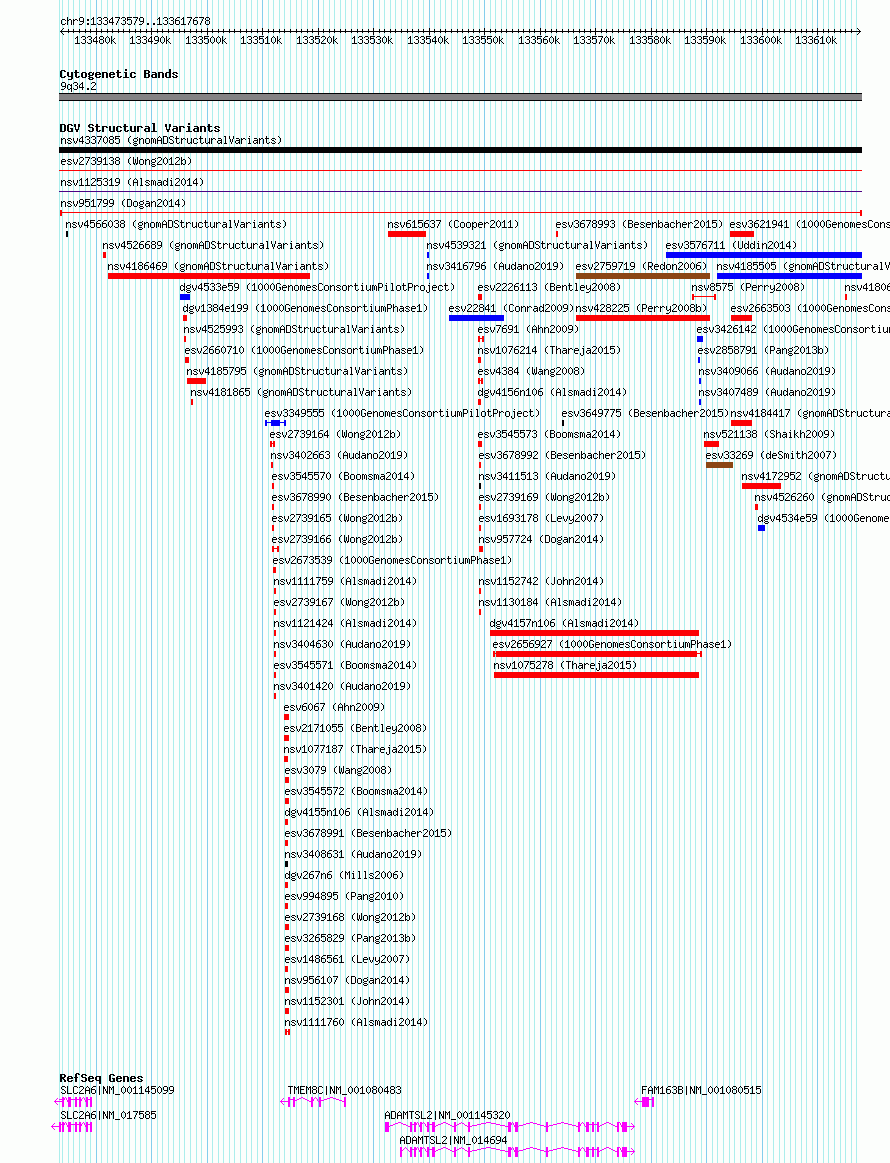Select the brown bar under esv2759719
Screen dimensions: 890x1163
click(643, 276)
